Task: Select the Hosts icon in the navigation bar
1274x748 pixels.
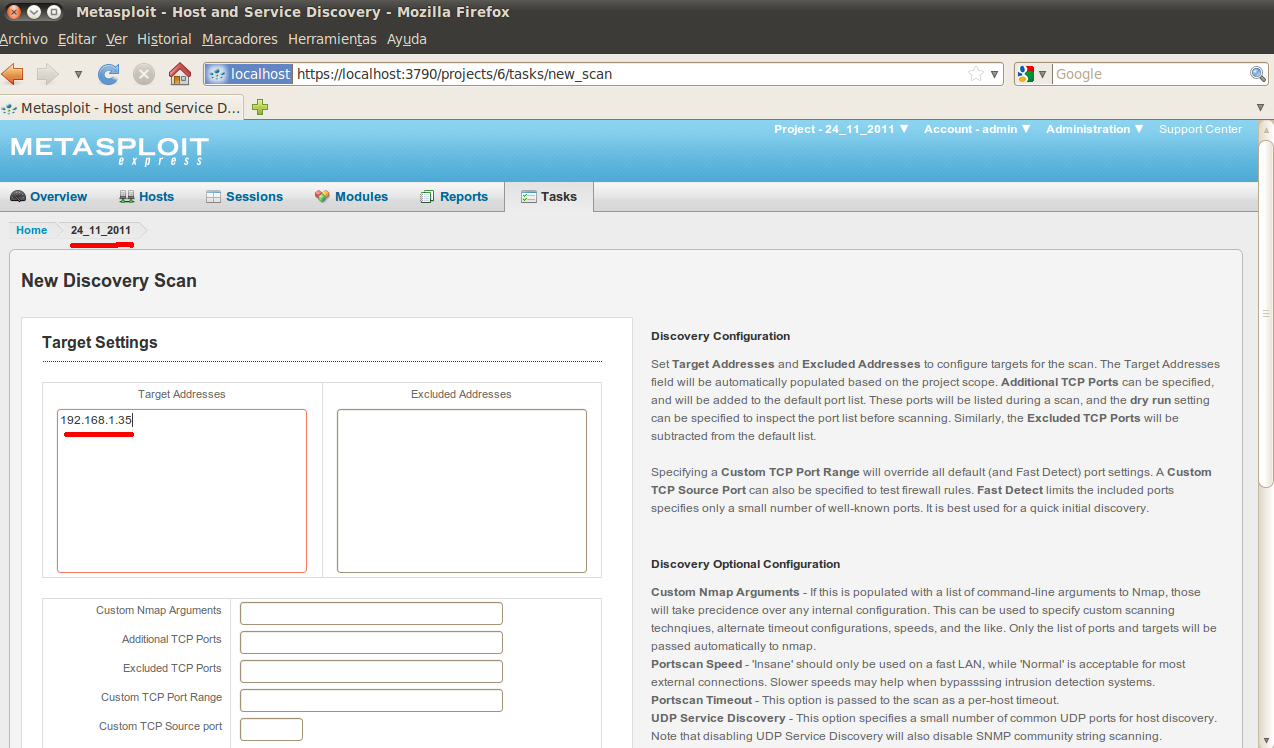Action: point(125,196)
